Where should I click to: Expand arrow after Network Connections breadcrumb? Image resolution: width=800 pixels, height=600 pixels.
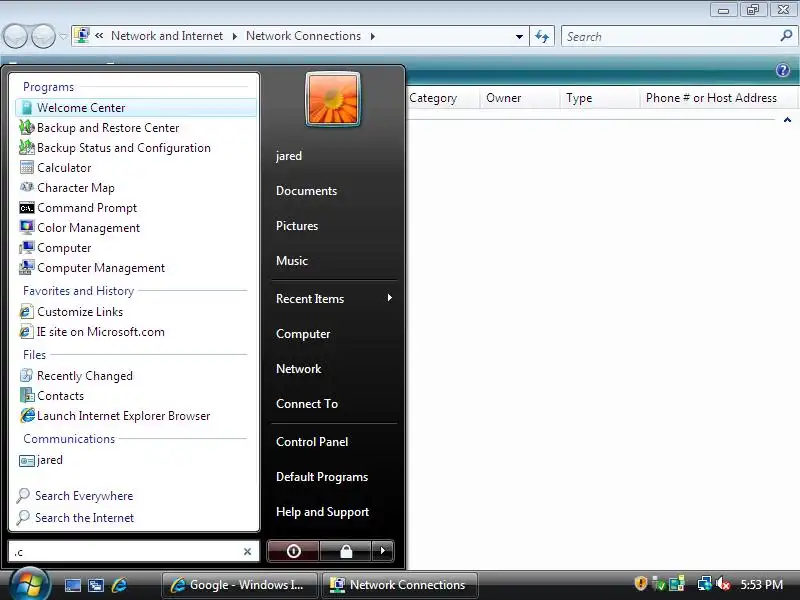(x=373, y=36)
